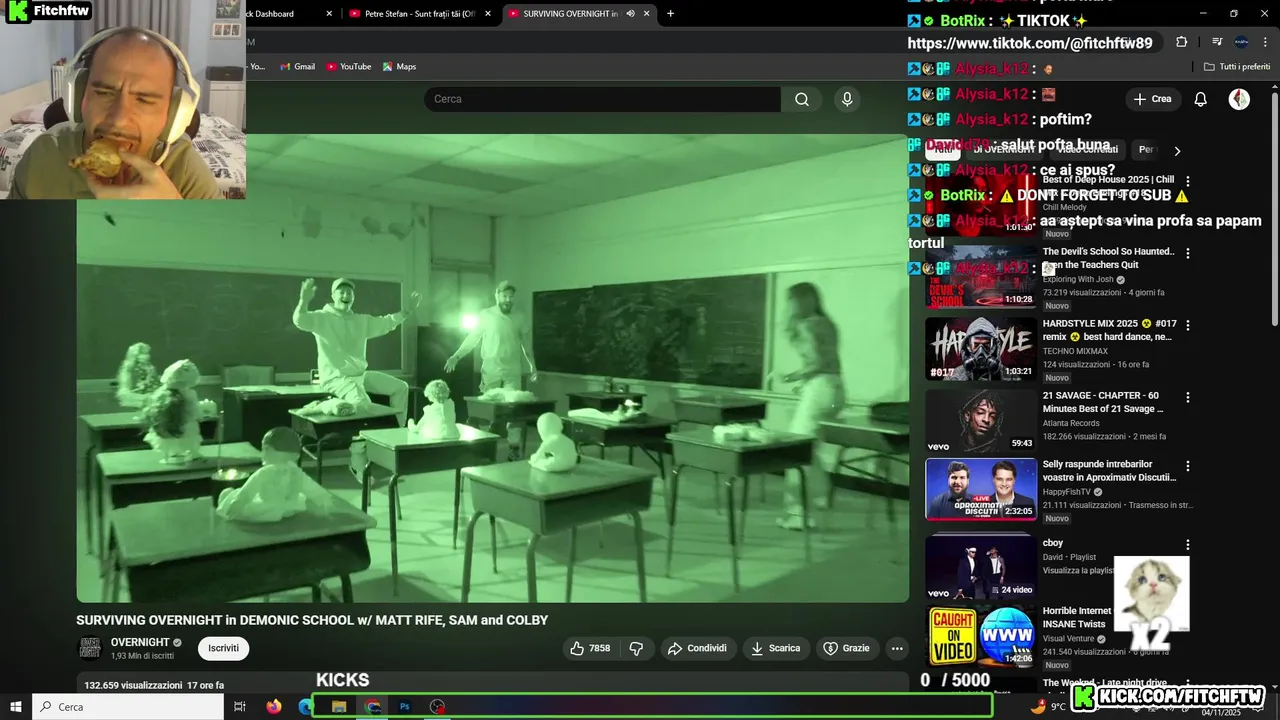Open the YouTube bookmark

348,67
